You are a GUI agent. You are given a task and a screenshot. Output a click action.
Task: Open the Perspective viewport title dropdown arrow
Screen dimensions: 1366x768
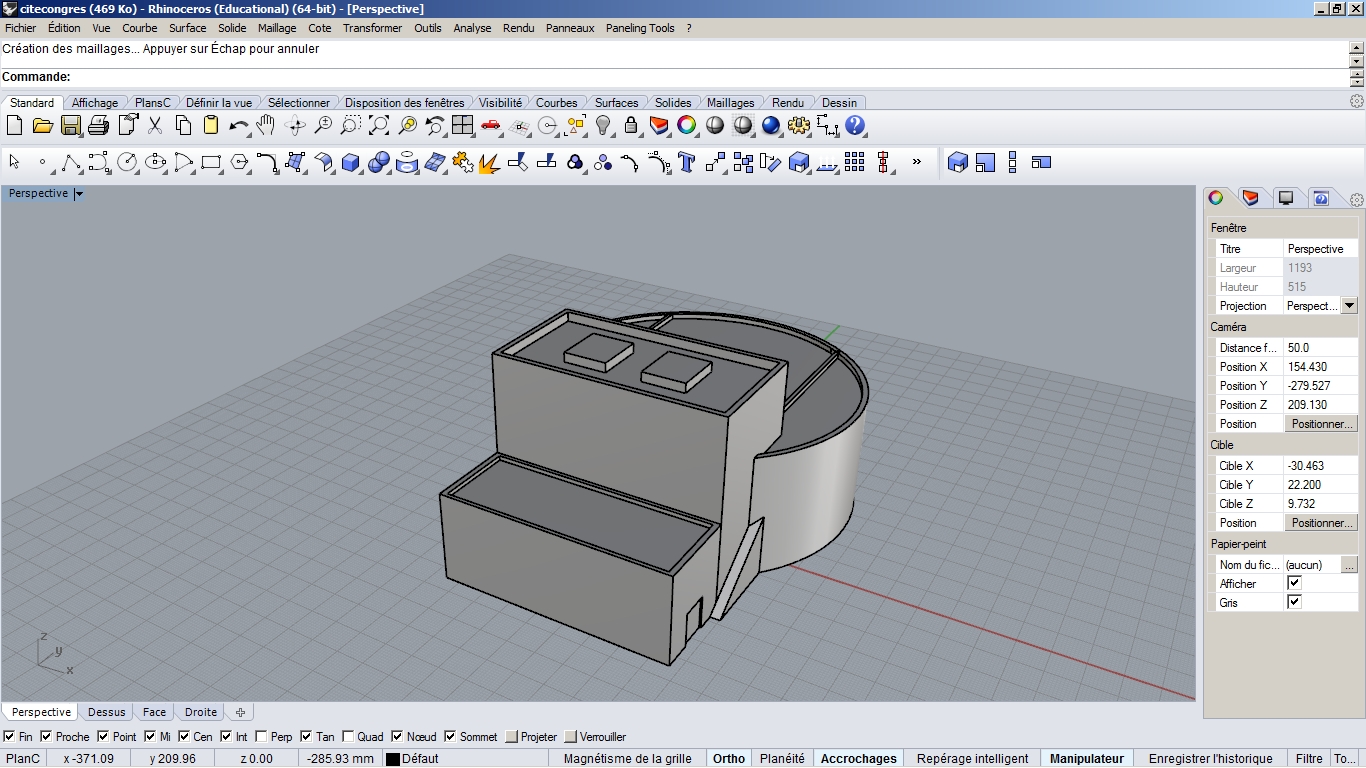click(x=79, y=194)
